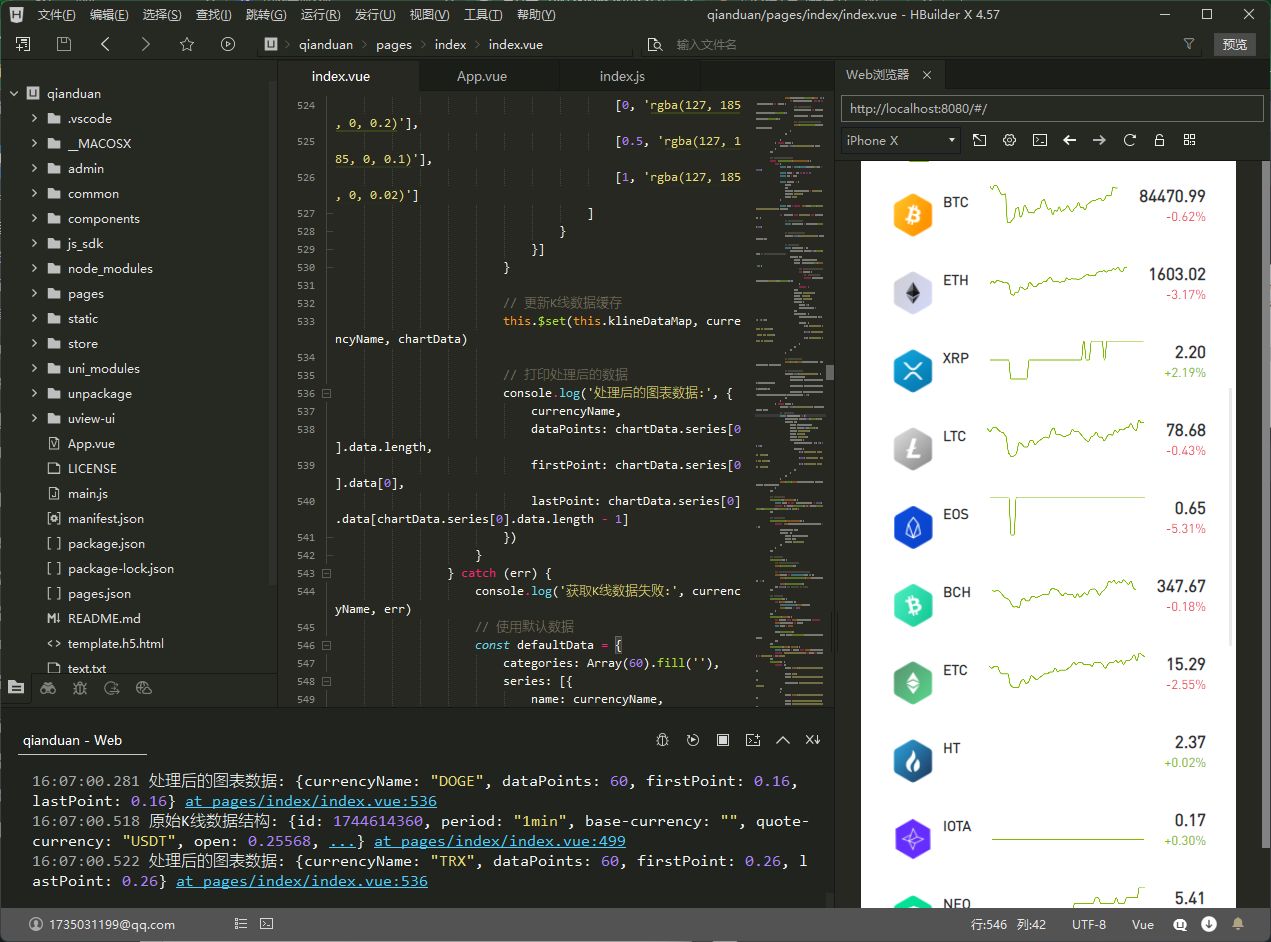Viewport: 1271px width, 942px height.
Task: Expand the uni_modules folder
Action: [x=34, y=369]
